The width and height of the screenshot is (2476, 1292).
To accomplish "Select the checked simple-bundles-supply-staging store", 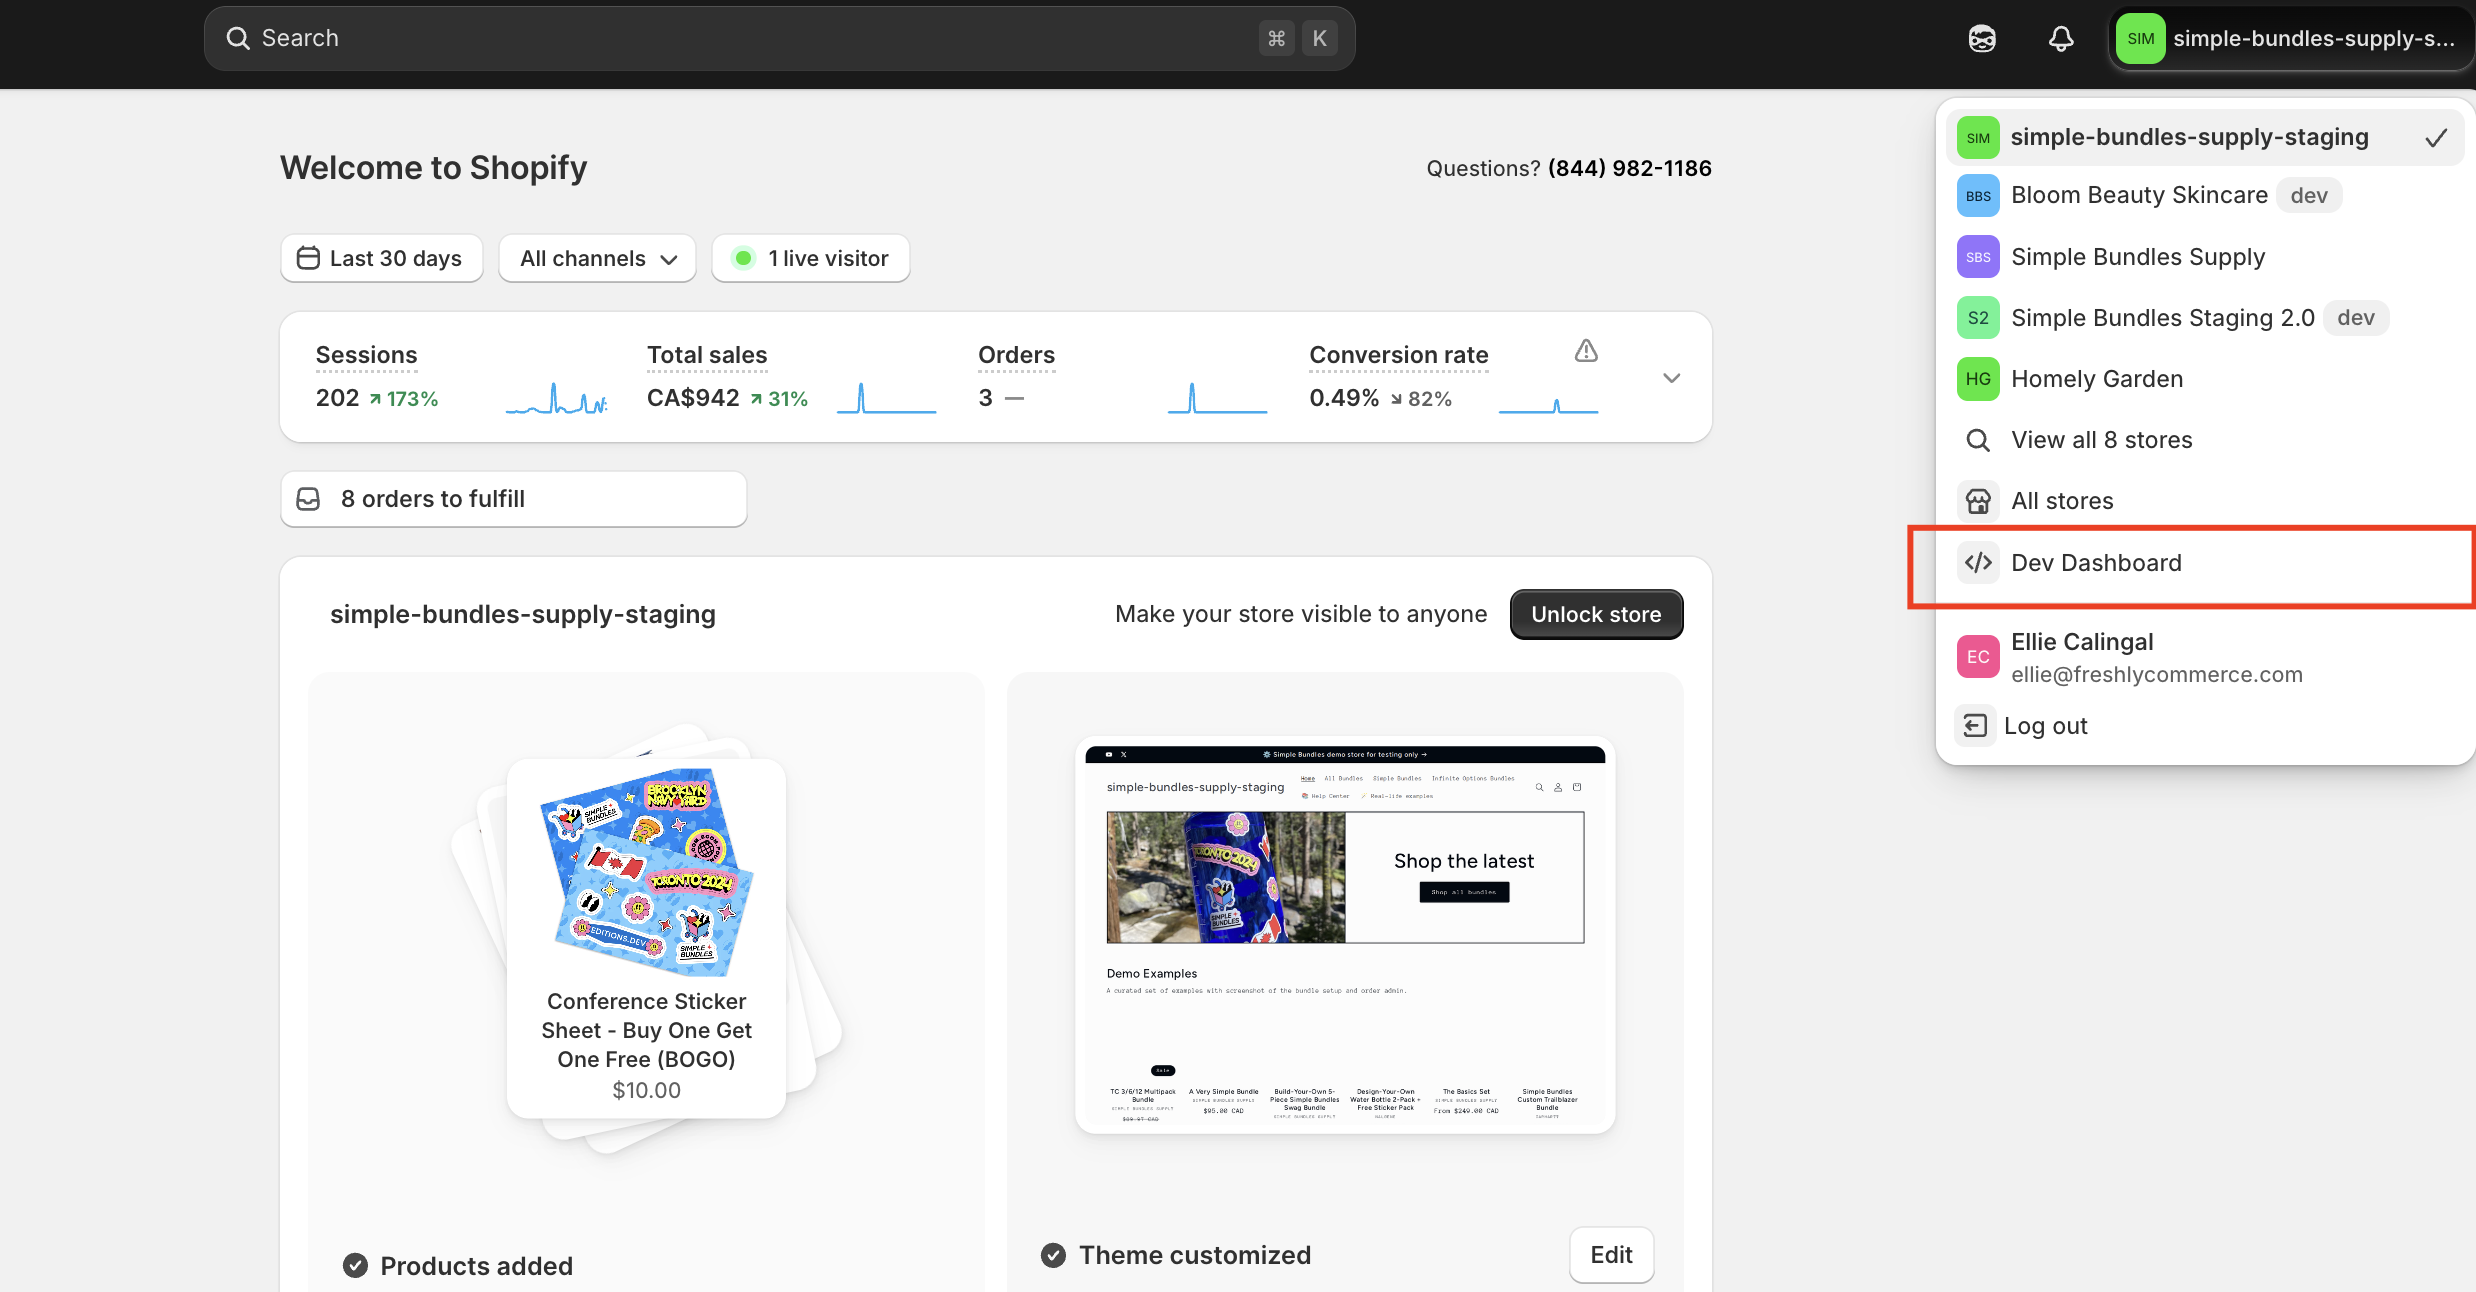I will (2190, 137).
